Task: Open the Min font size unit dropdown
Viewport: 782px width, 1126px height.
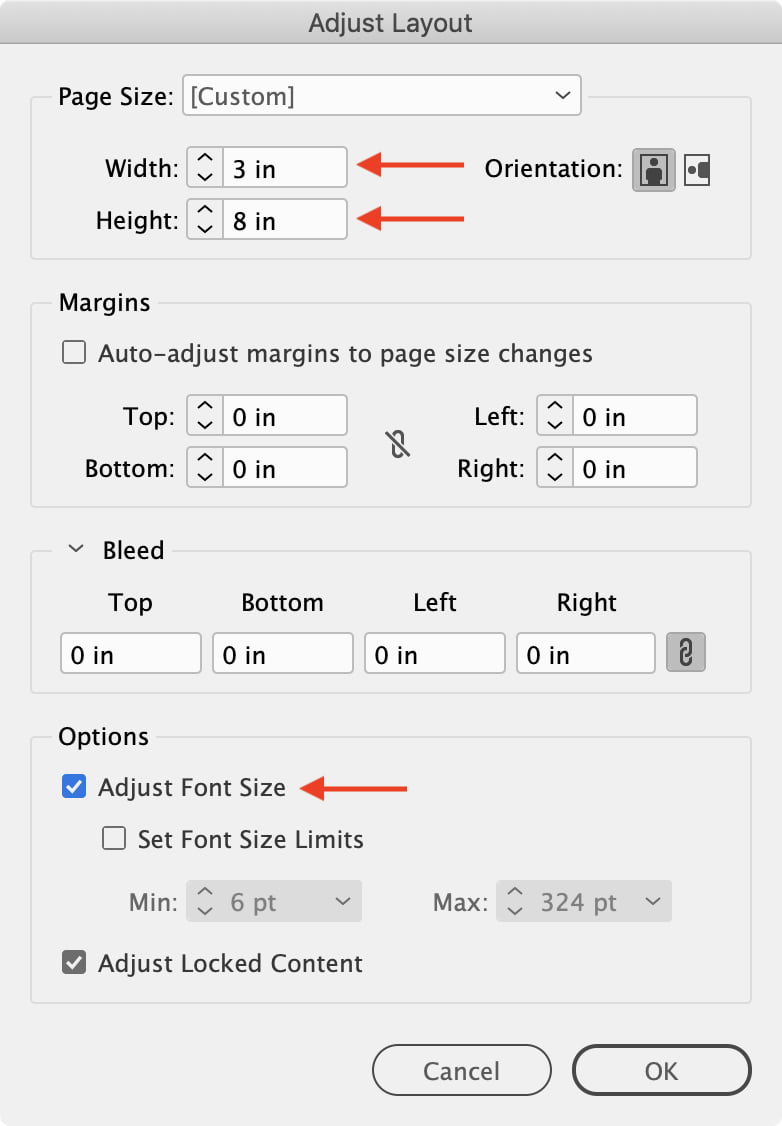Action: 344,901
